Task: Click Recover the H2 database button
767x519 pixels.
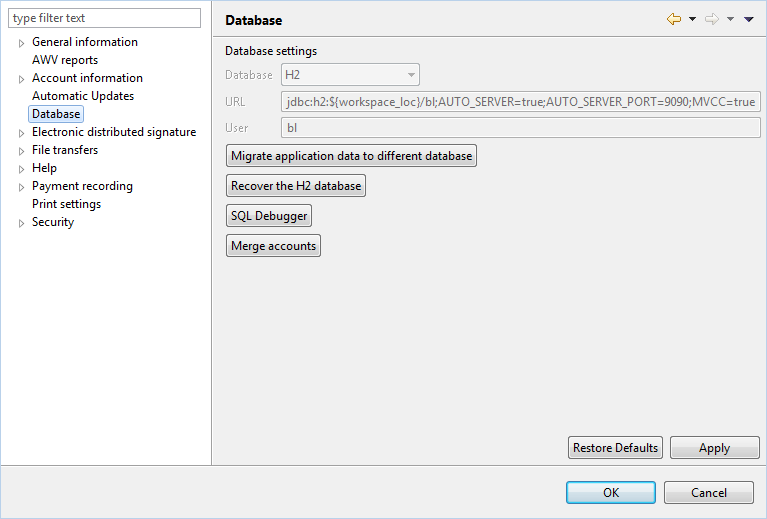Action: pyautogui.click(x=296, y=186)
